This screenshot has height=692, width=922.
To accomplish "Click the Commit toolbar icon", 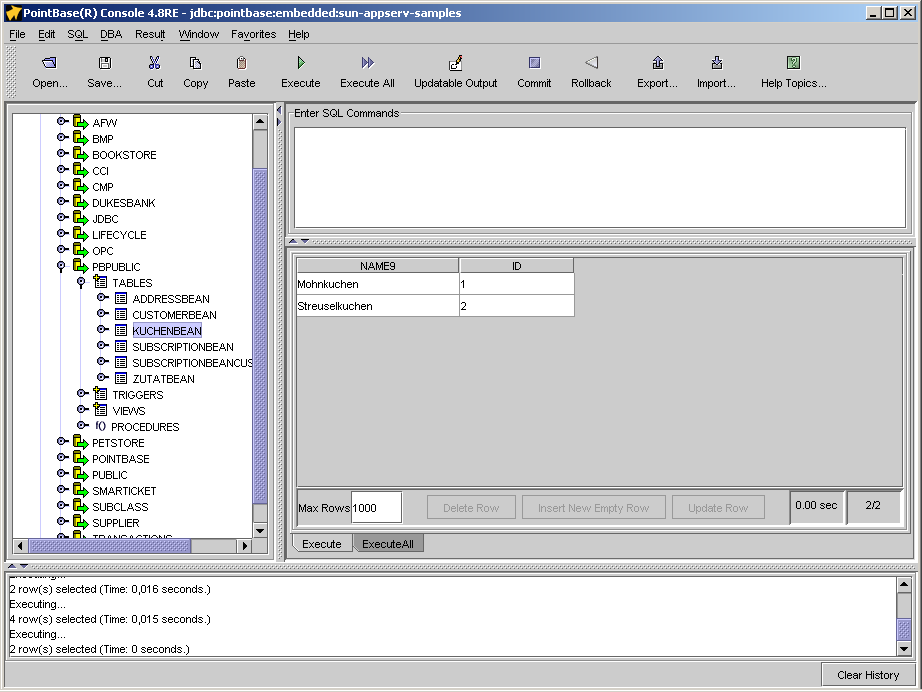I will [x=535, y=62].
